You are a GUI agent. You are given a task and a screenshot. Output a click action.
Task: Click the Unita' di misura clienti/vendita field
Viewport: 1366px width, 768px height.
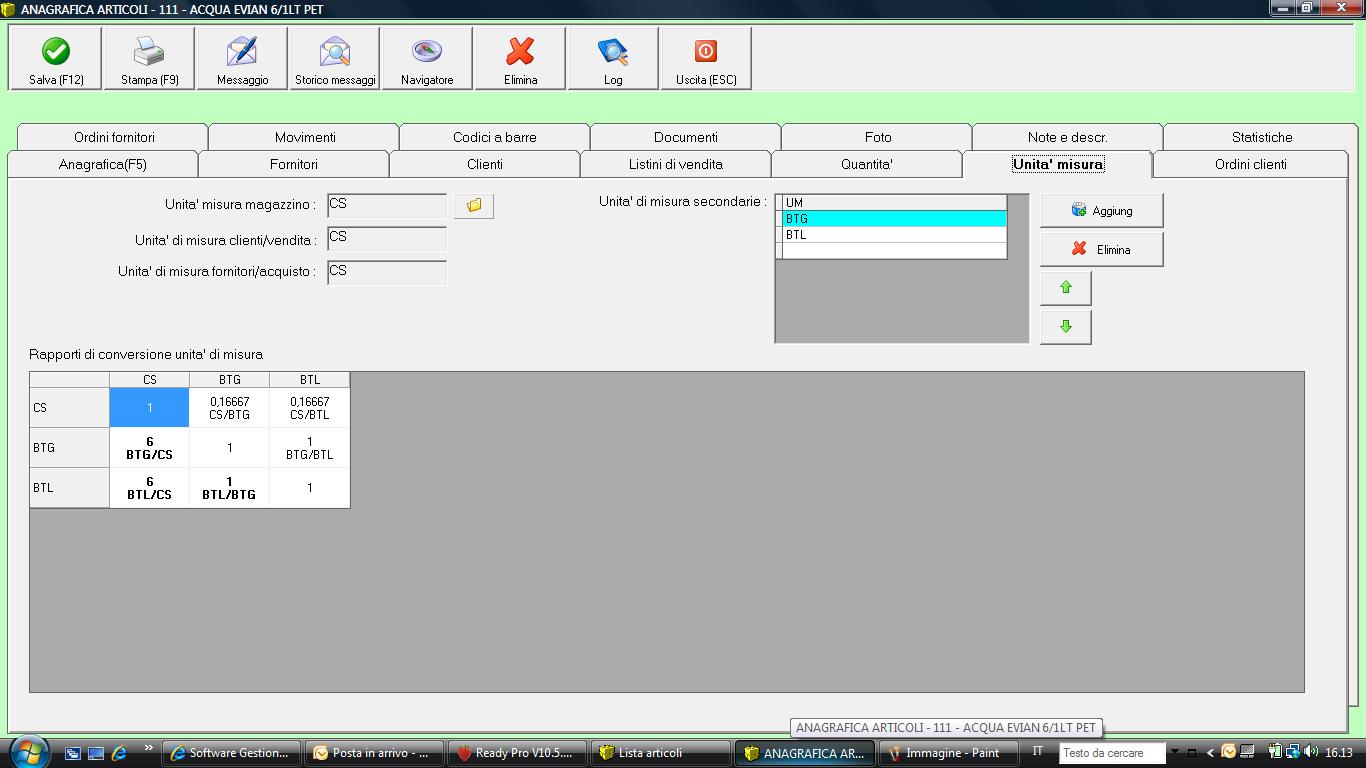[387, 239]
